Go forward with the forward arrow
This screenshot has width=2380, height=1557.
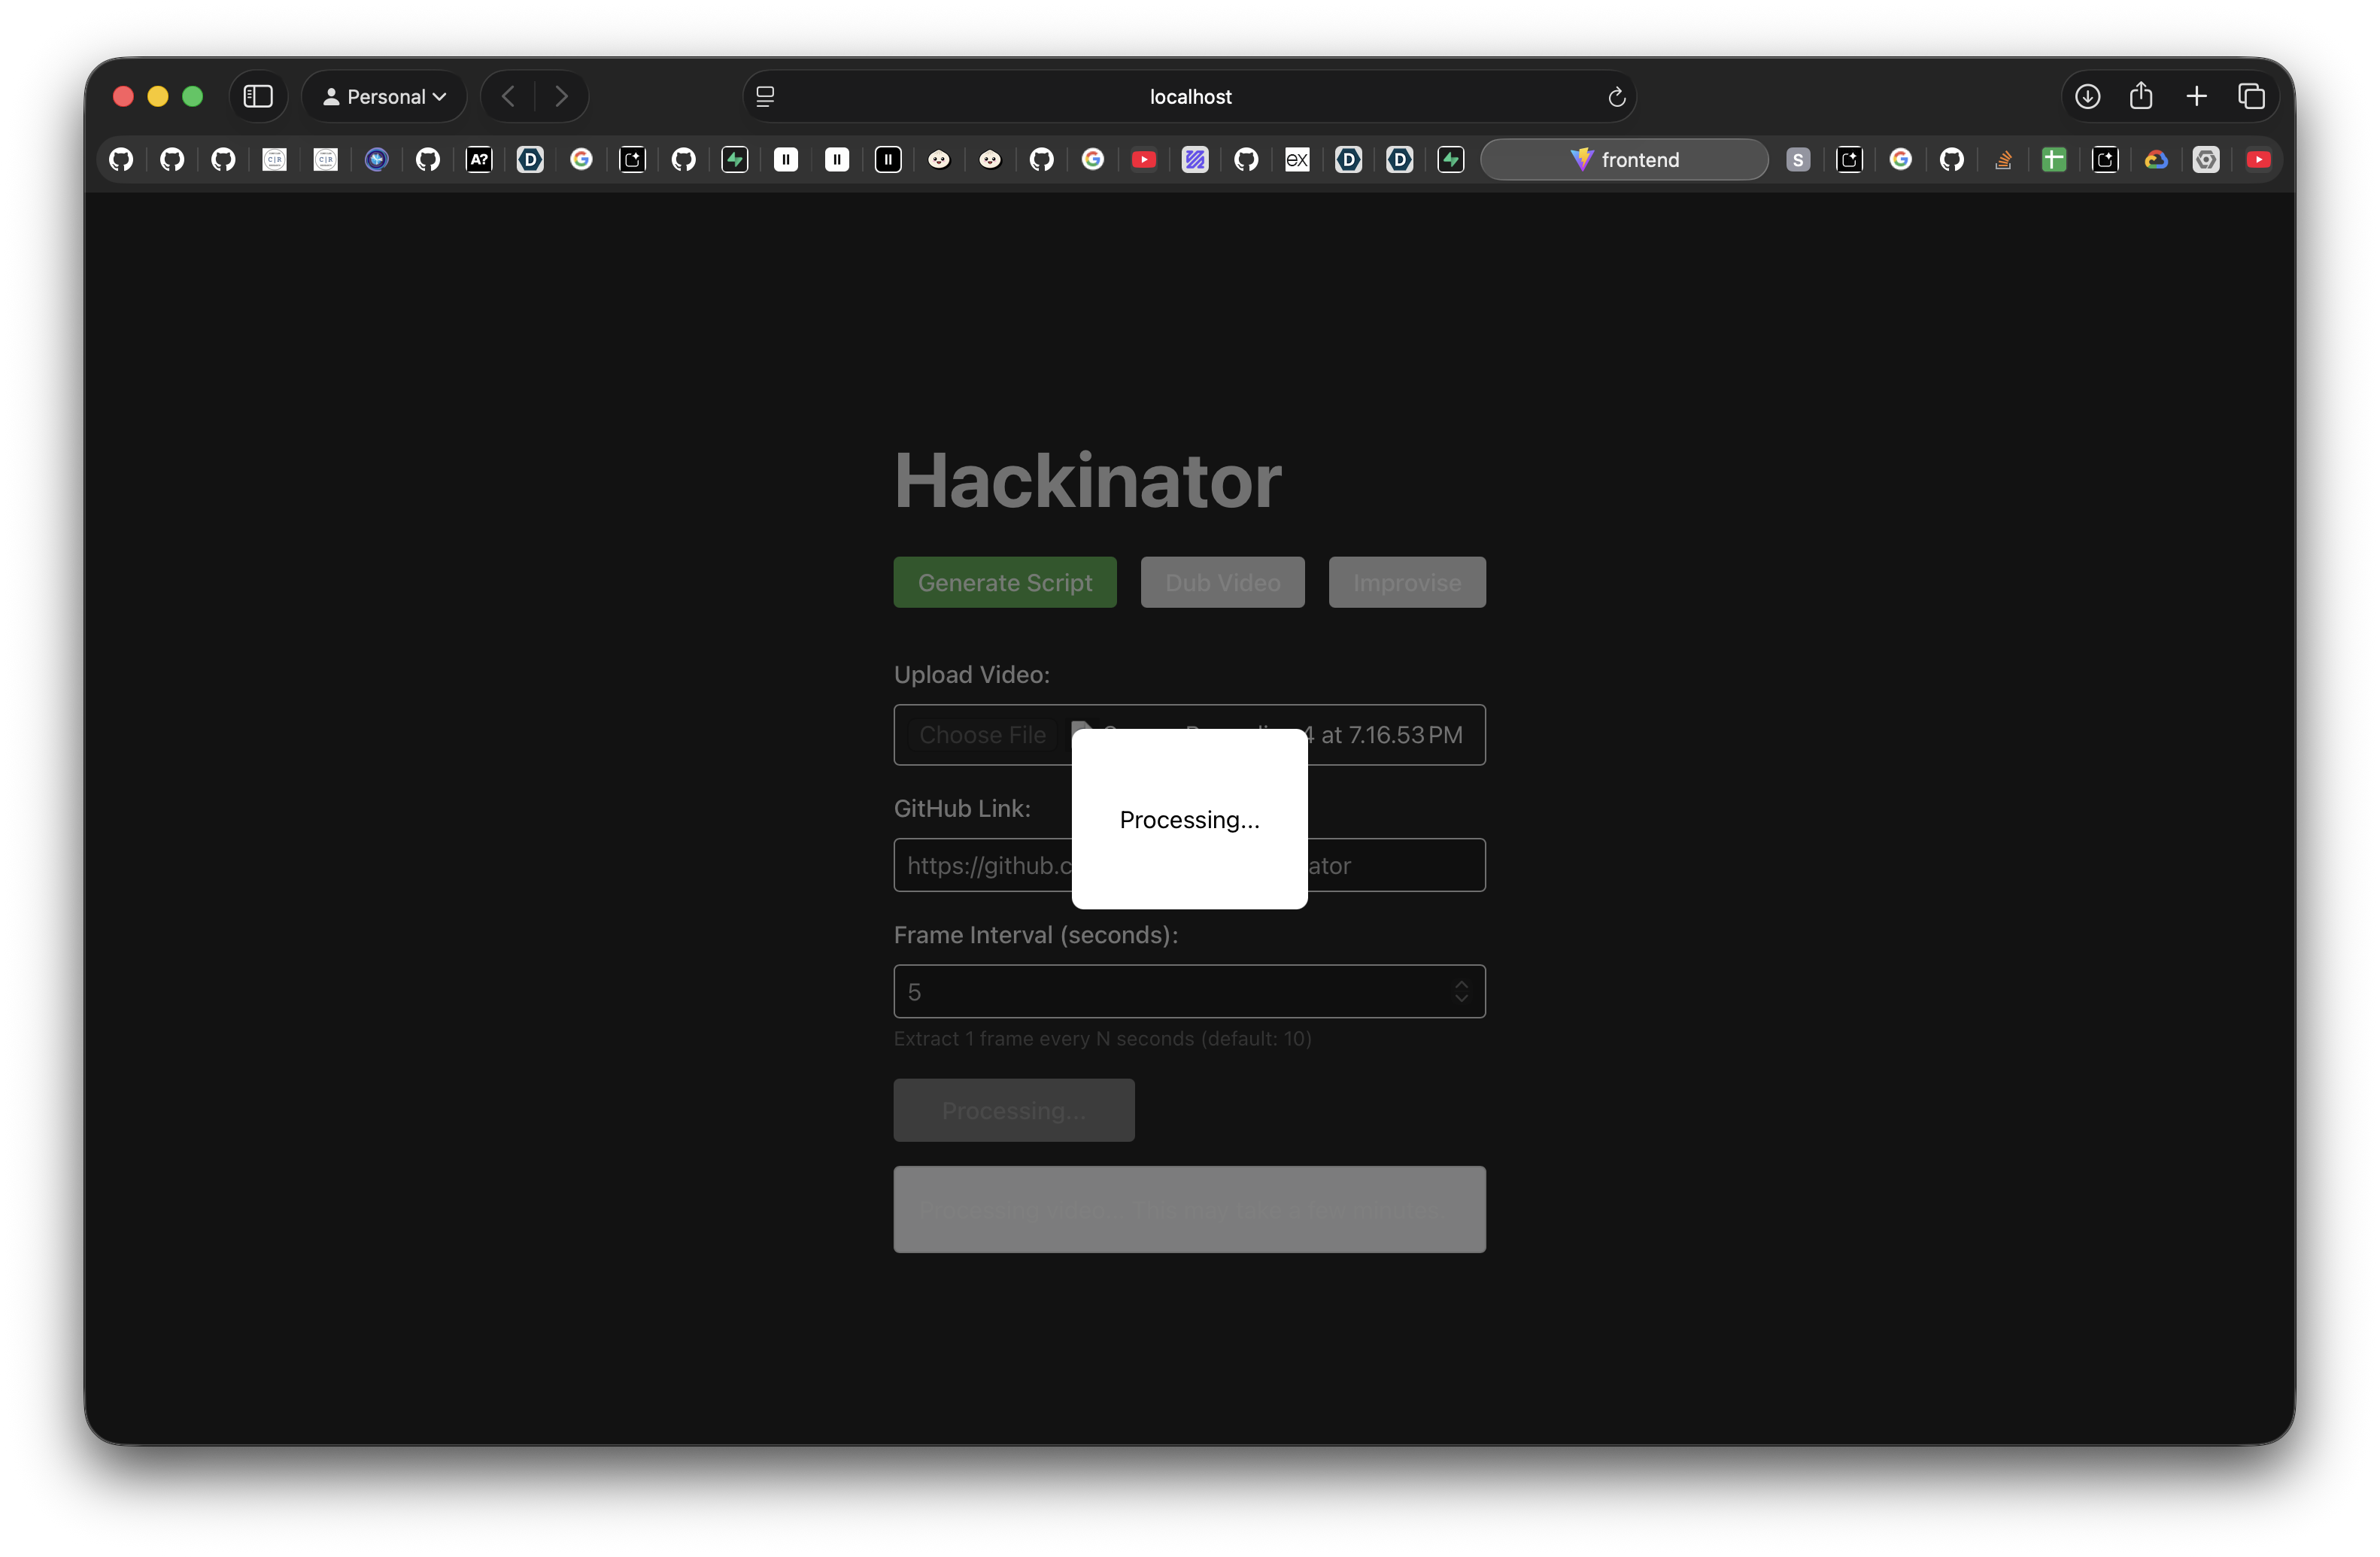point(561,96)
